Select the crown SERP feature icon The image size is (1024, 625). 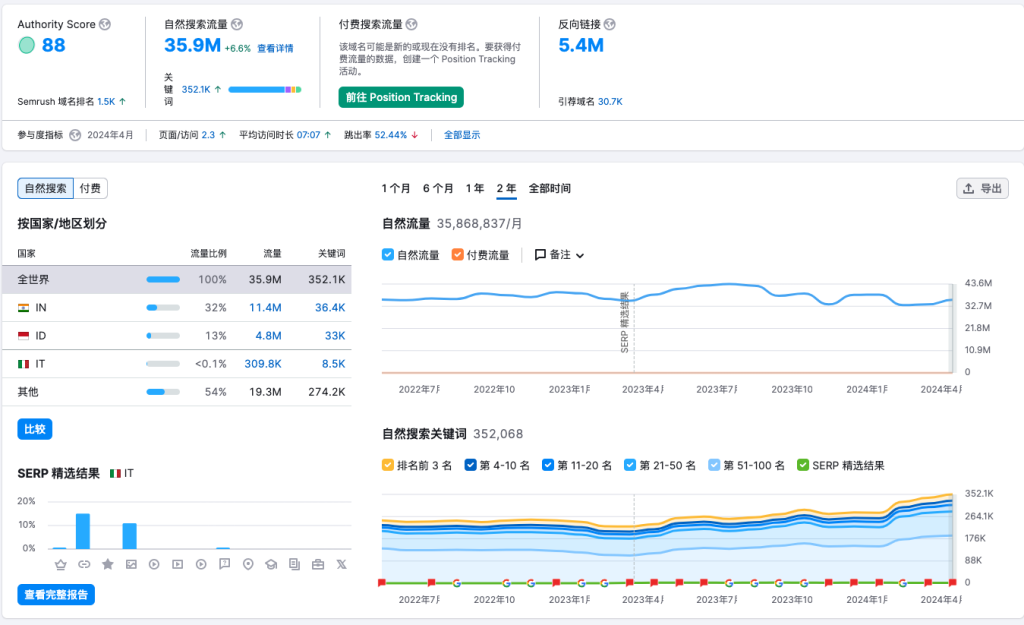(61, 564)
